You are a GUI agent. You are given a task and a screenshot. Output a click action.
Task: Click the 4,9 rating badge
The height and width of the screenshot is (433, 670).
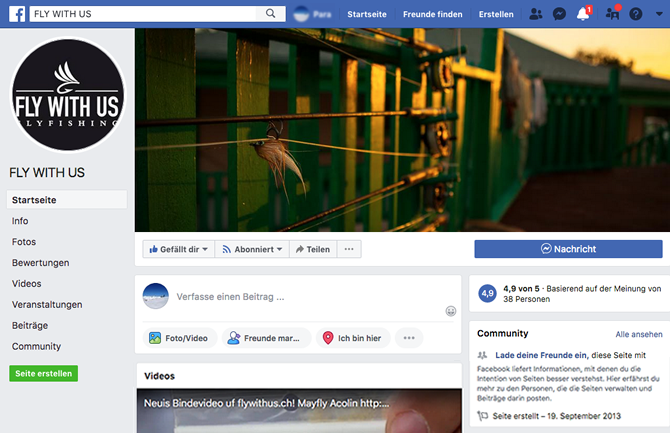pos(488,293)
